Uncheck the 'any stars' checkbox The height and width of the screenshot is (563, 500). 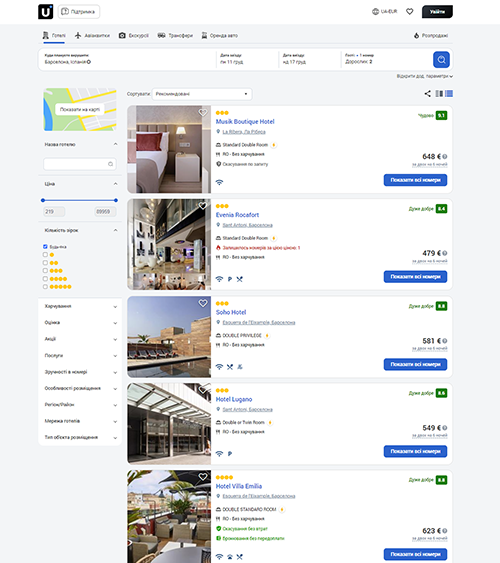coord(45,247)
